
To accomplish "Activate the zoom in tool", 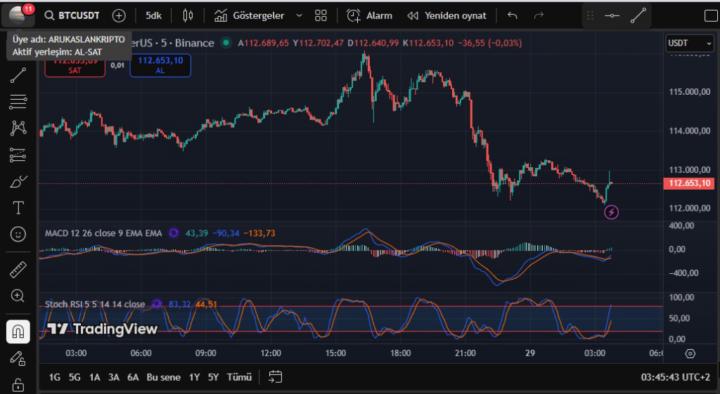I will pos(18,296).
